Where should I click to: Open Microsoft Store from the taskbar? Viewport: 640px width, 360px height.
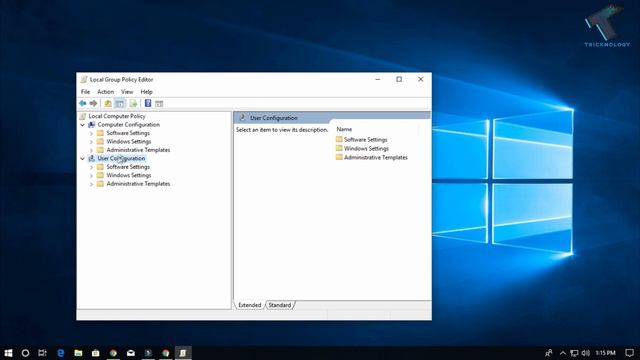coord(96,353)
